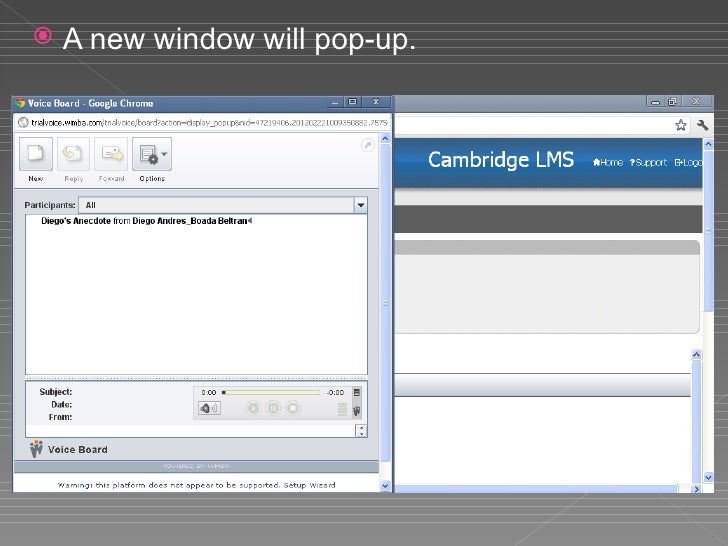Click the wrench settings icon in Cambridge LMS window
728x546 pixels.
pos(702,125)
